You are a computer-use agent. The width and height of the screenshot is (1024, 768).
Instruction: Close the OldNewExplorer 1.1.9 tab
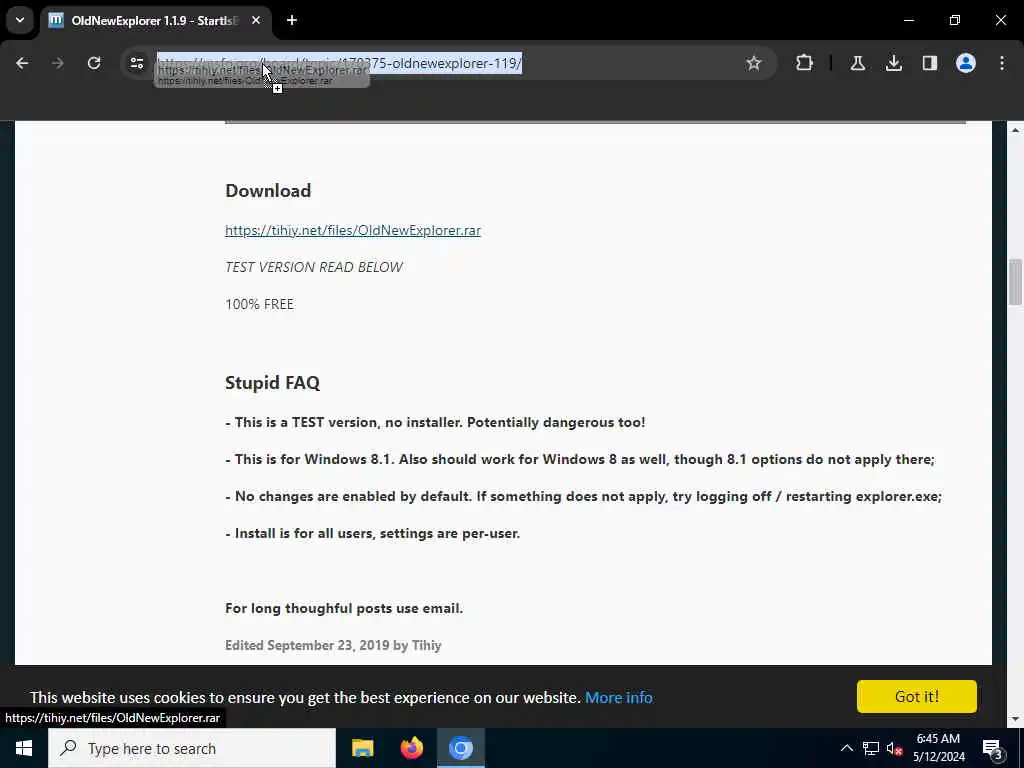point(256,20)
